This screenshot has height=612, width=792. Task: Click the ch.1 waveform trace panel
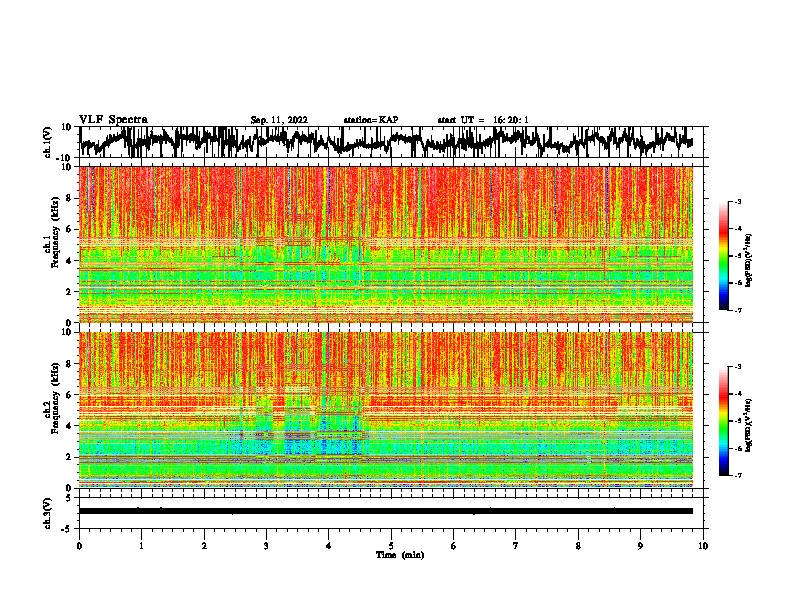click(391, 142)
